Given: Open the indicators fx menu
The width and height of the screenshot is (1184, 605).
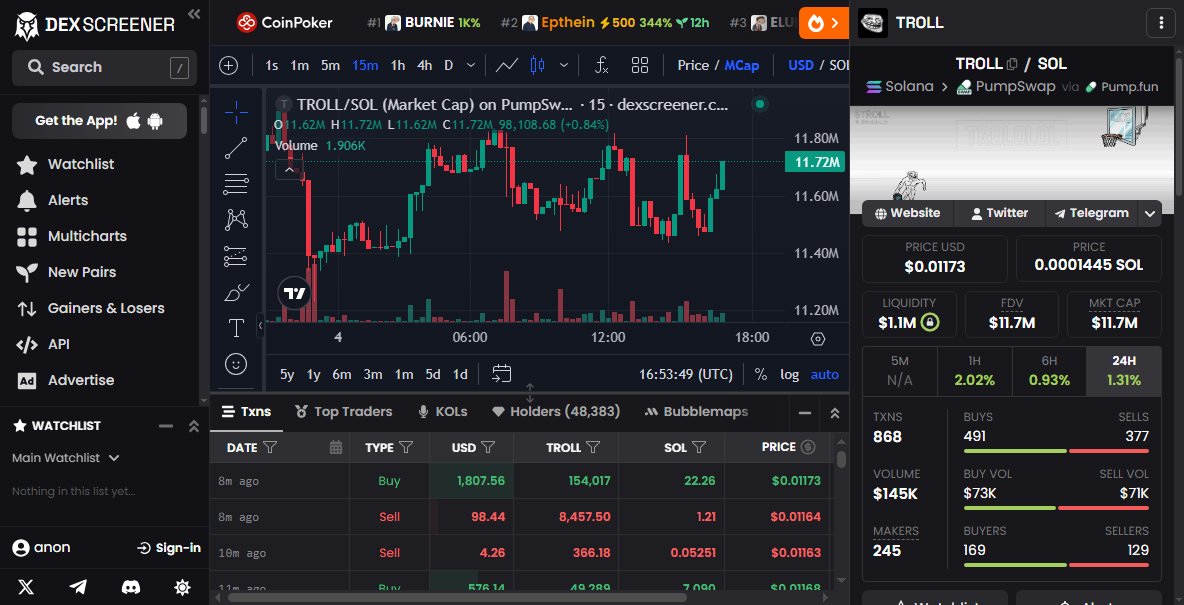Looking at the screenshot, I should (x=602, y=66).
